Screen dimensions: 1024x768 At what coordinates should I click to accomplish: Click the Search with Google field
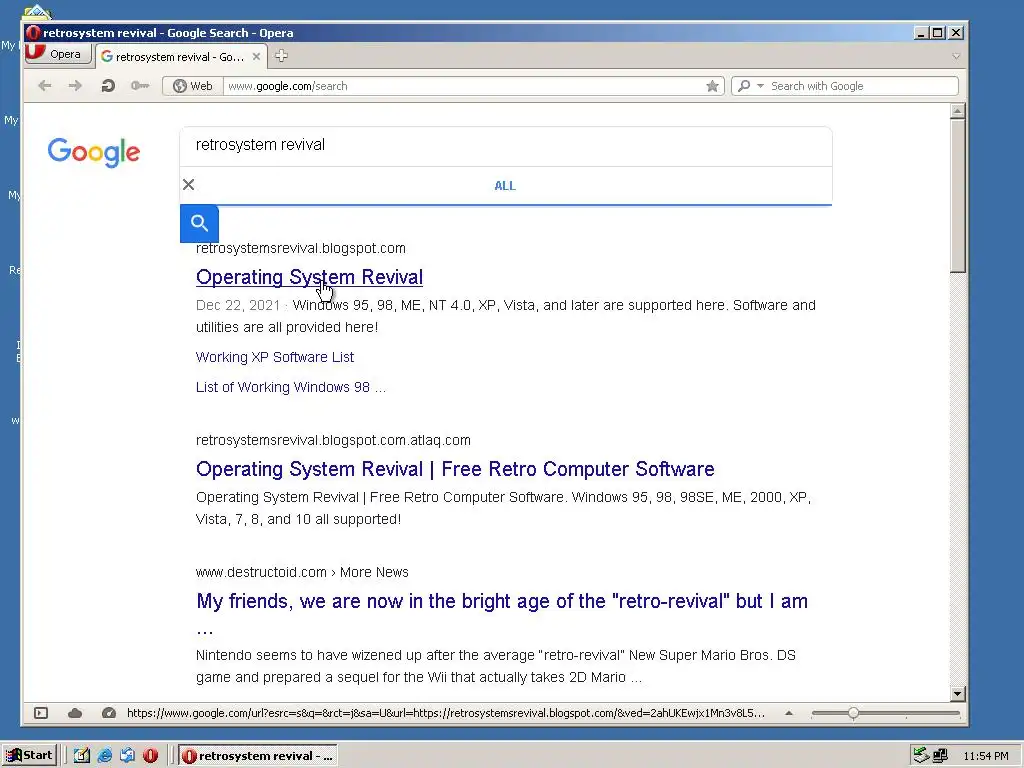[x=861, y=86]
